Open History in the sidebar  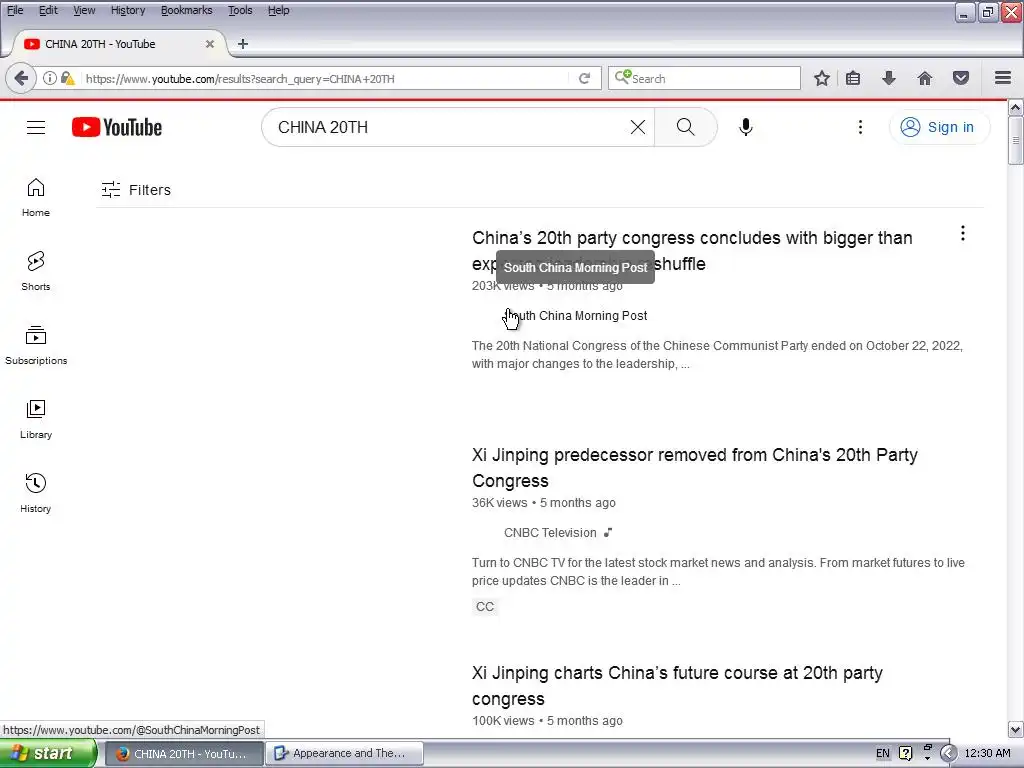pos(36,493)
